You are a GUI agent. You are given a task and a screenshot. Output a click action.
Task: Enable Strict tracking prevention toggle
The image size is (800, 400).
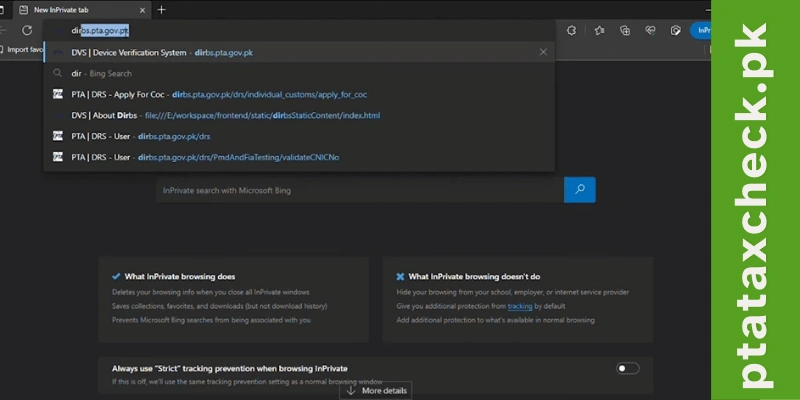[x=627, y=368]
